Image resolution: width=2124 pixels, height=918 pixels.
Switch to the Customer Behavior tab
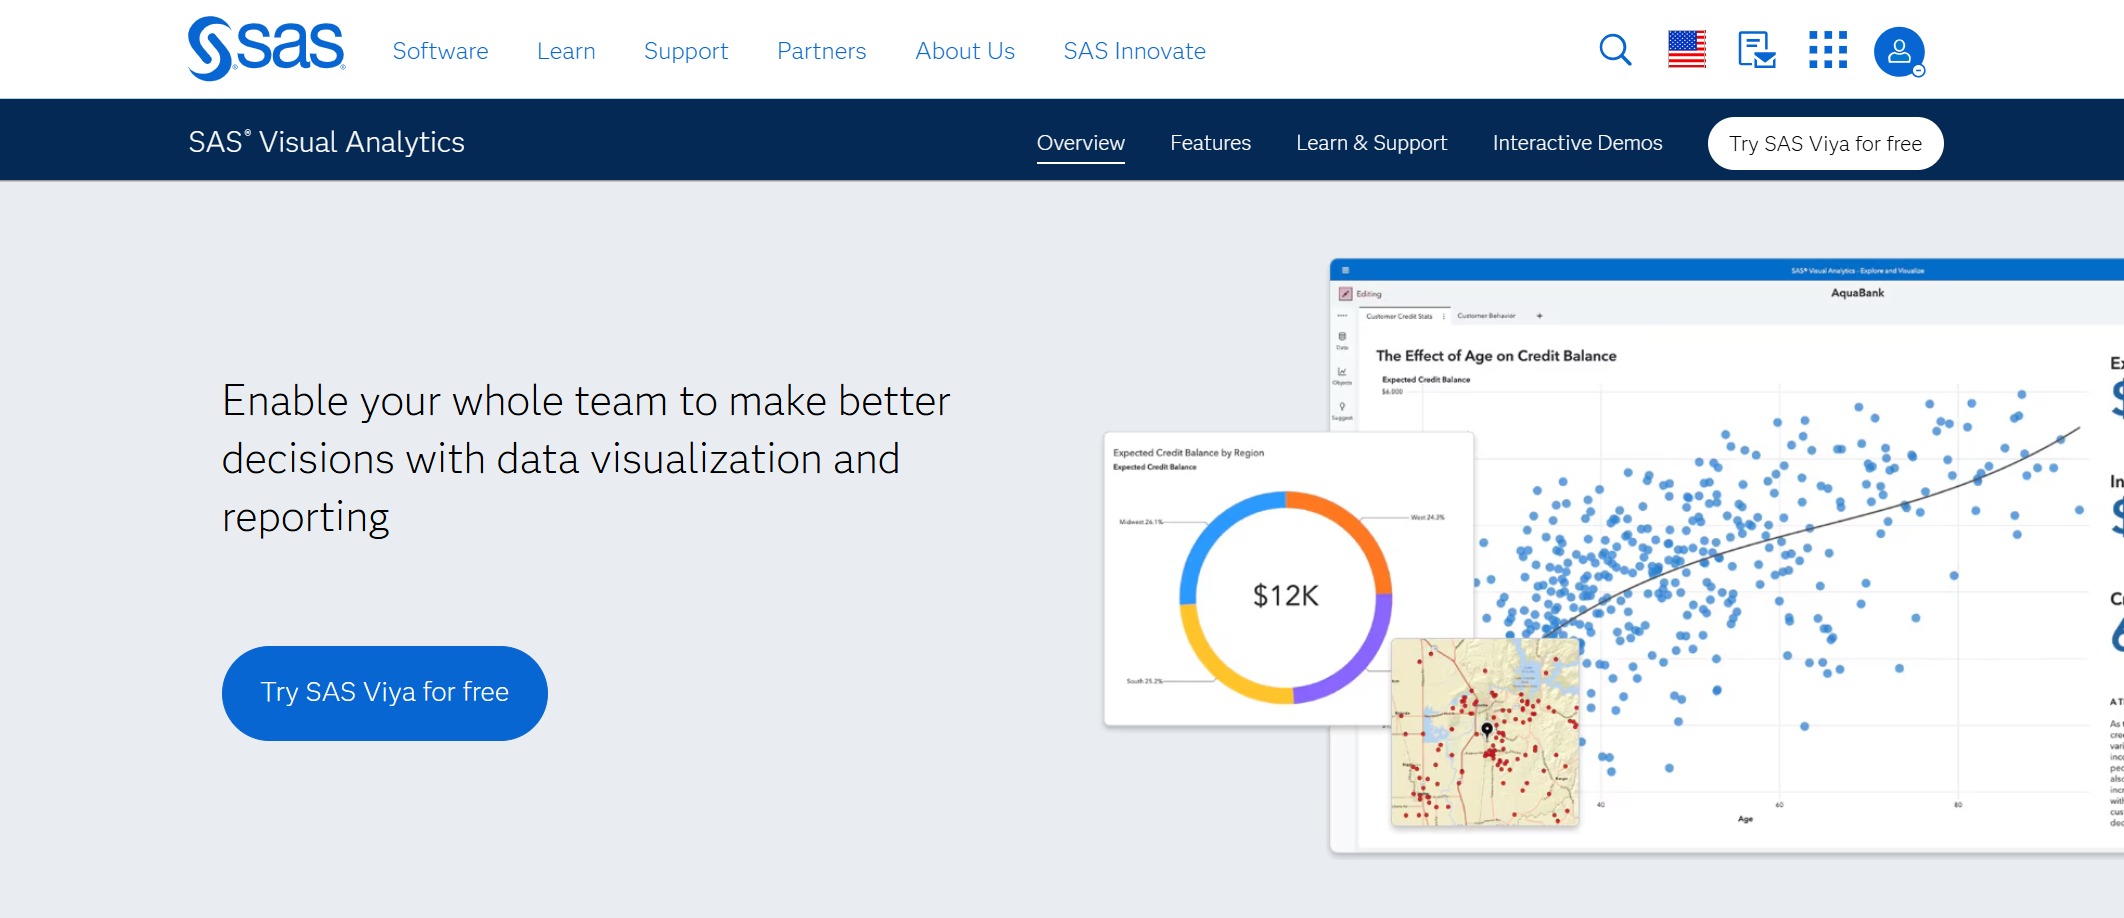(1486, 315)
